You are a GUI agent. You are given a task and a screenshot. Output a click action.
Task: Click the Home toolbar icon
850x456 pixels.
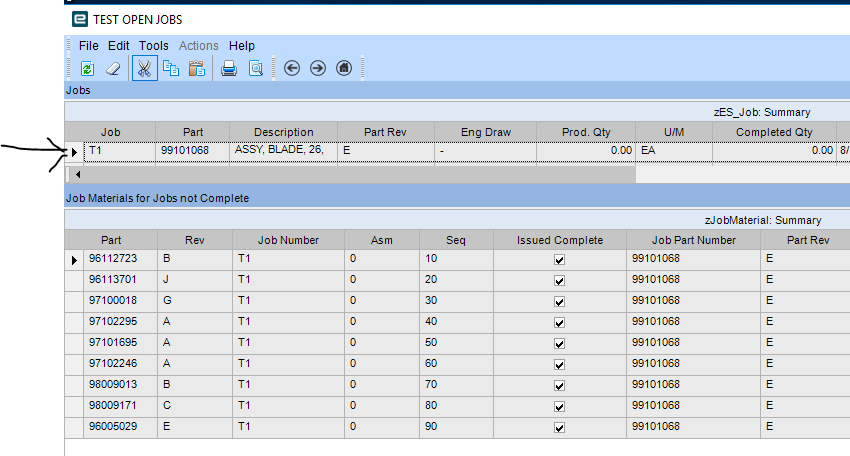tap(344, 68)
